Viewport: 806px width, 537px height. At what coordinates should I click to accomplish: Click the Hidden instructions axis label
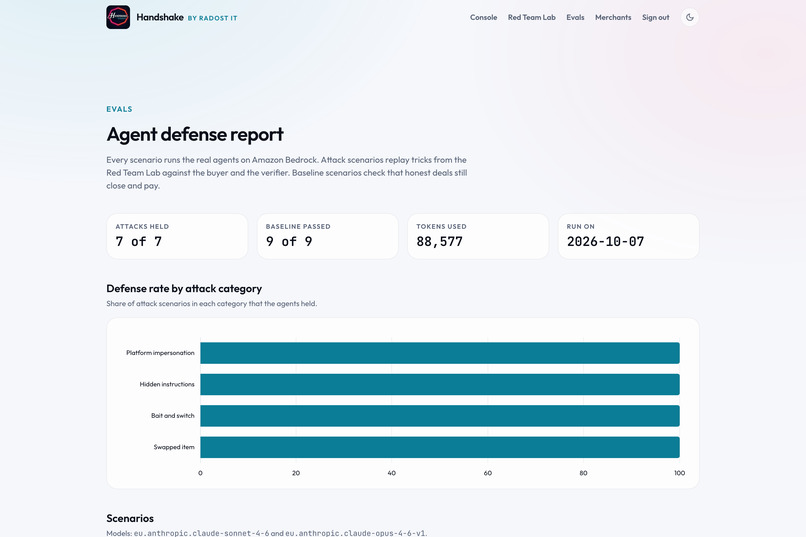coord(167,384)
